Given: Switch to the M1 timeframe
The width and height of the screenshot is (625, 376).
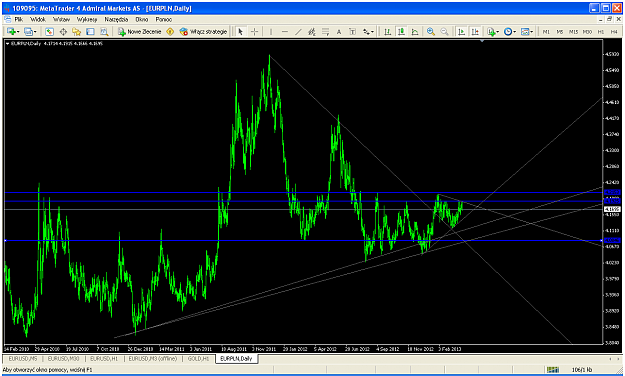Looking at the screenshot, I should pyautogui.click(x=546, y=31).
